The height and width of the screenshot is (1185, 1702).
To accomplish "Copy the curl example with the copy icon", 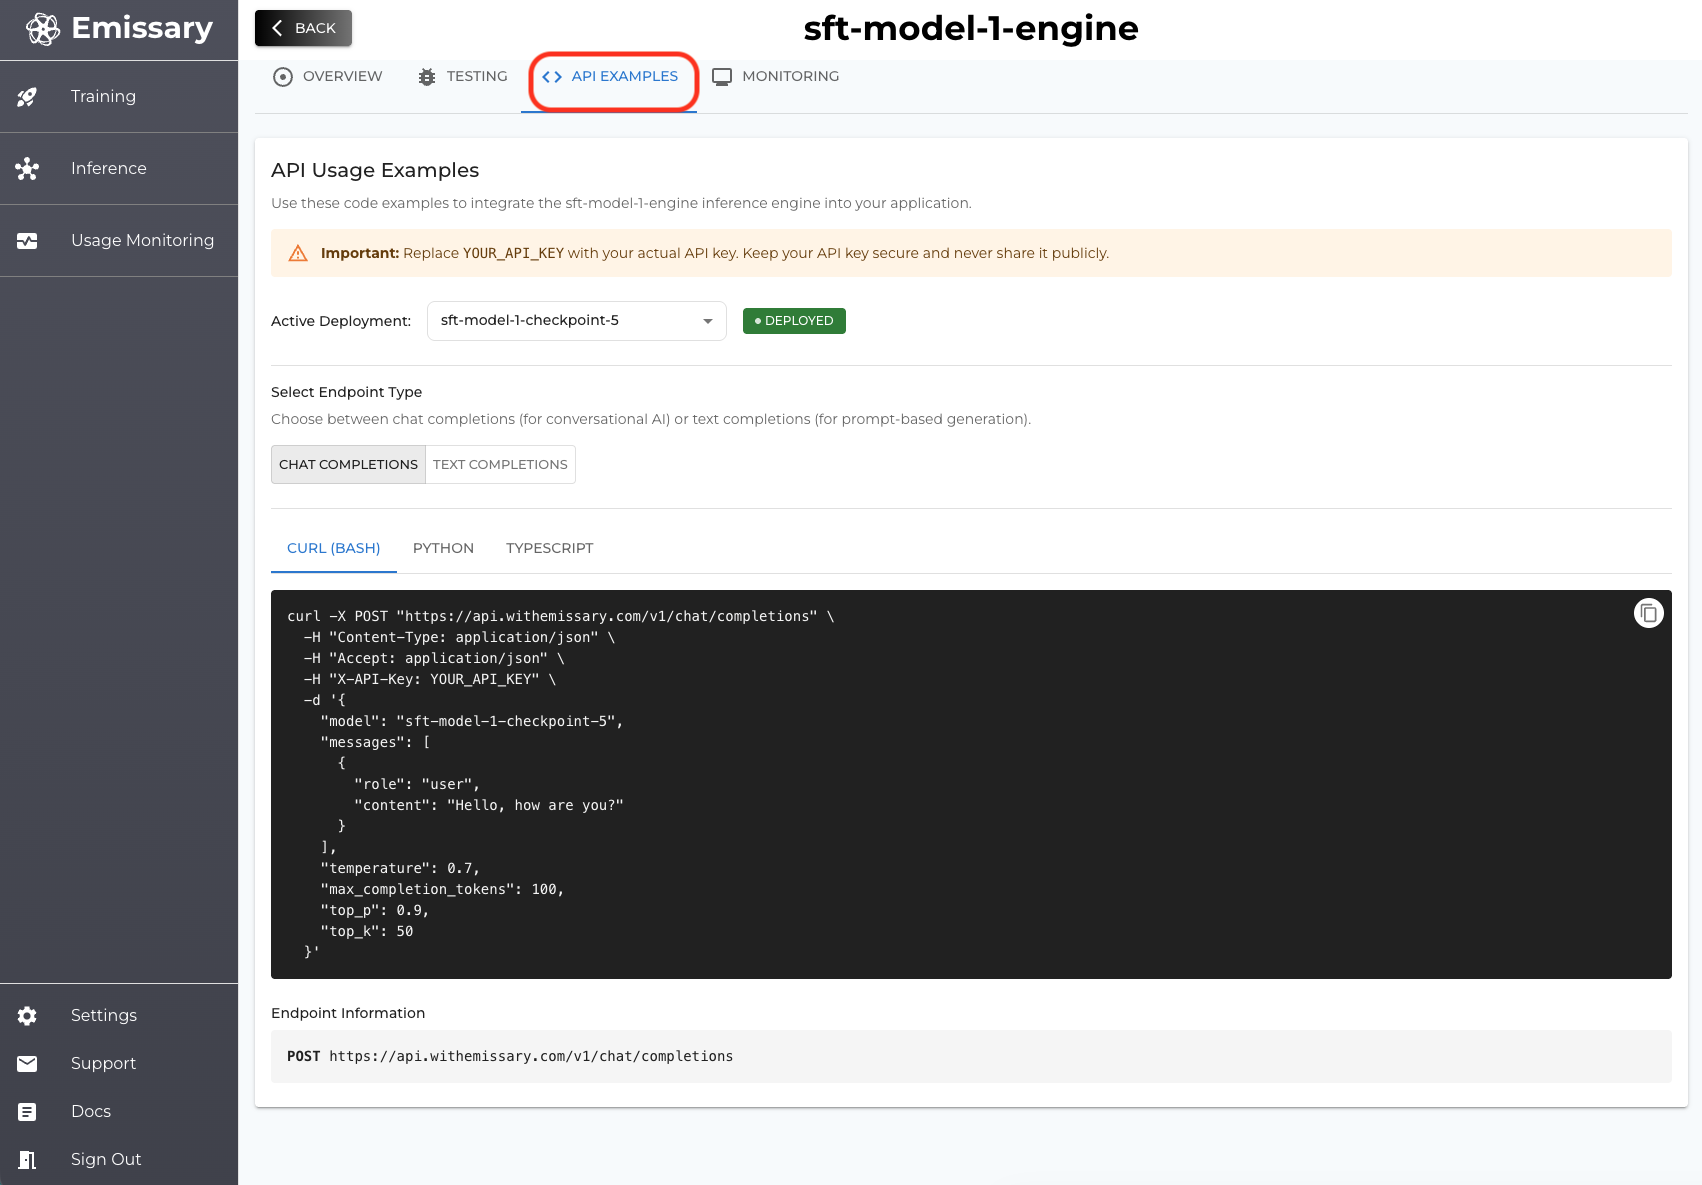I will [x=1648, y=612].
